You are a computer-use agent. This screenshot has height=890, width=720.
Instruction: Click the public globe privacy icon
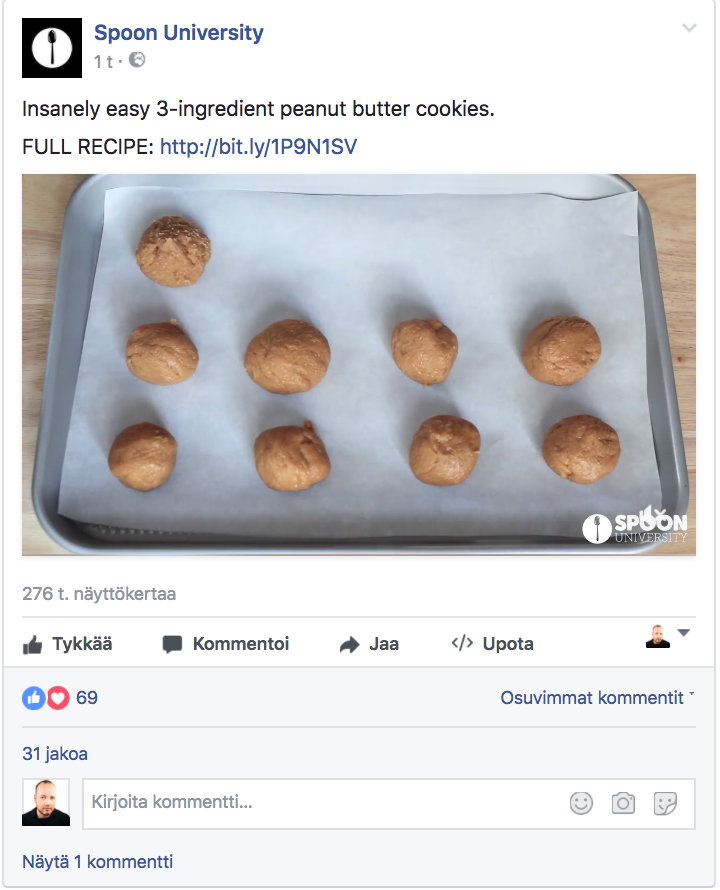point(137,60)
